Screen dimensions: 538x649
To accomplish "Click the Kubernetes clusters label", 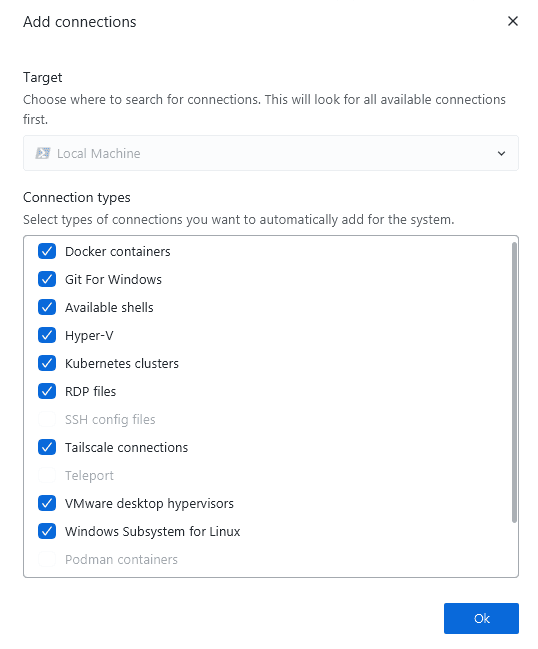I will pyautogui.click(x=122, y=363).
